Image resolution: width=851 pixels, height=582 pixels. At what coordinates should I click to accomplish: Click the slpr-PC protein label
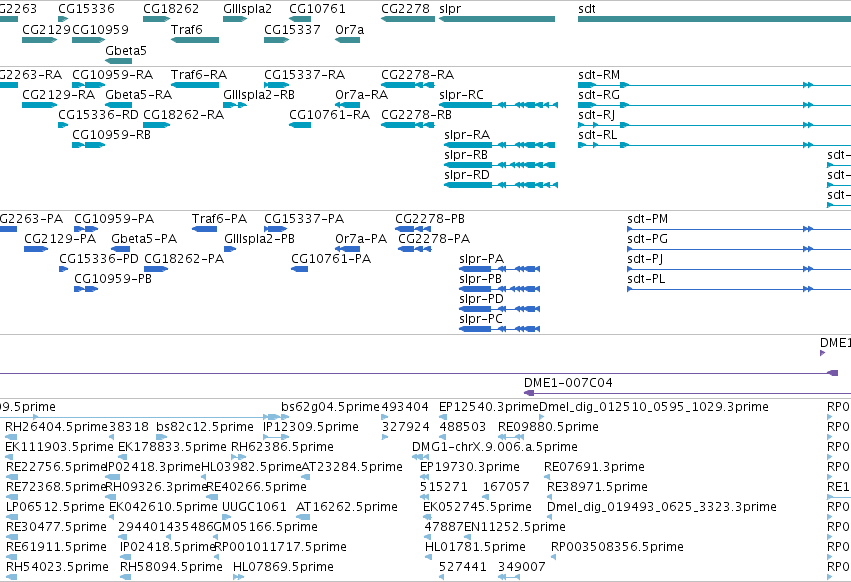click(481, 319)
